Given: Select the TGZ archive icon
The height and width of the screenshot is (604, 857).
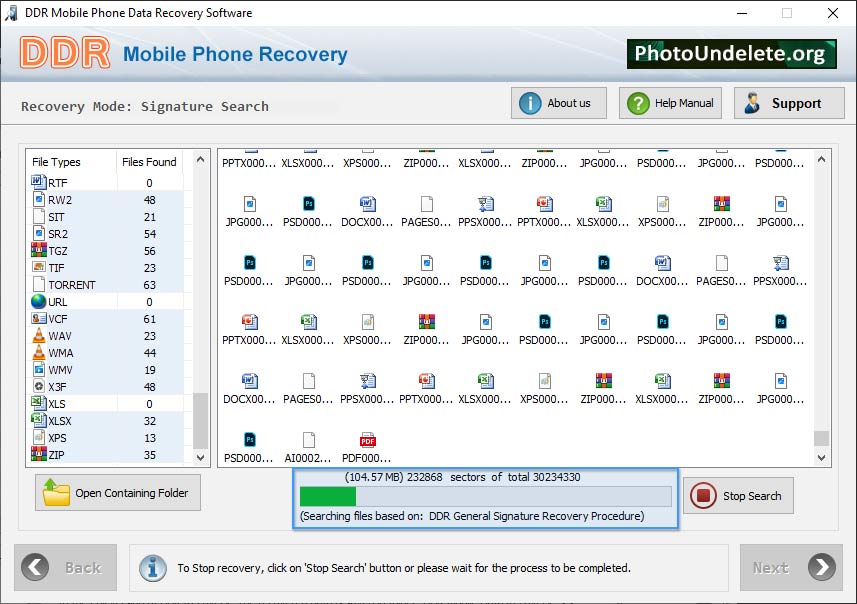Looking at the screenshot, I should [x=39, y=250].
